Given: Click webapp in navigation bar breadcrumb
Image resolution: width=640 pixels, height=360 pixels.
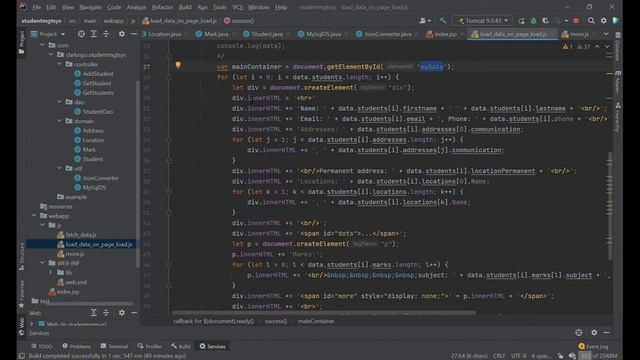Looking at the screenshot, I should coord(113,21).
